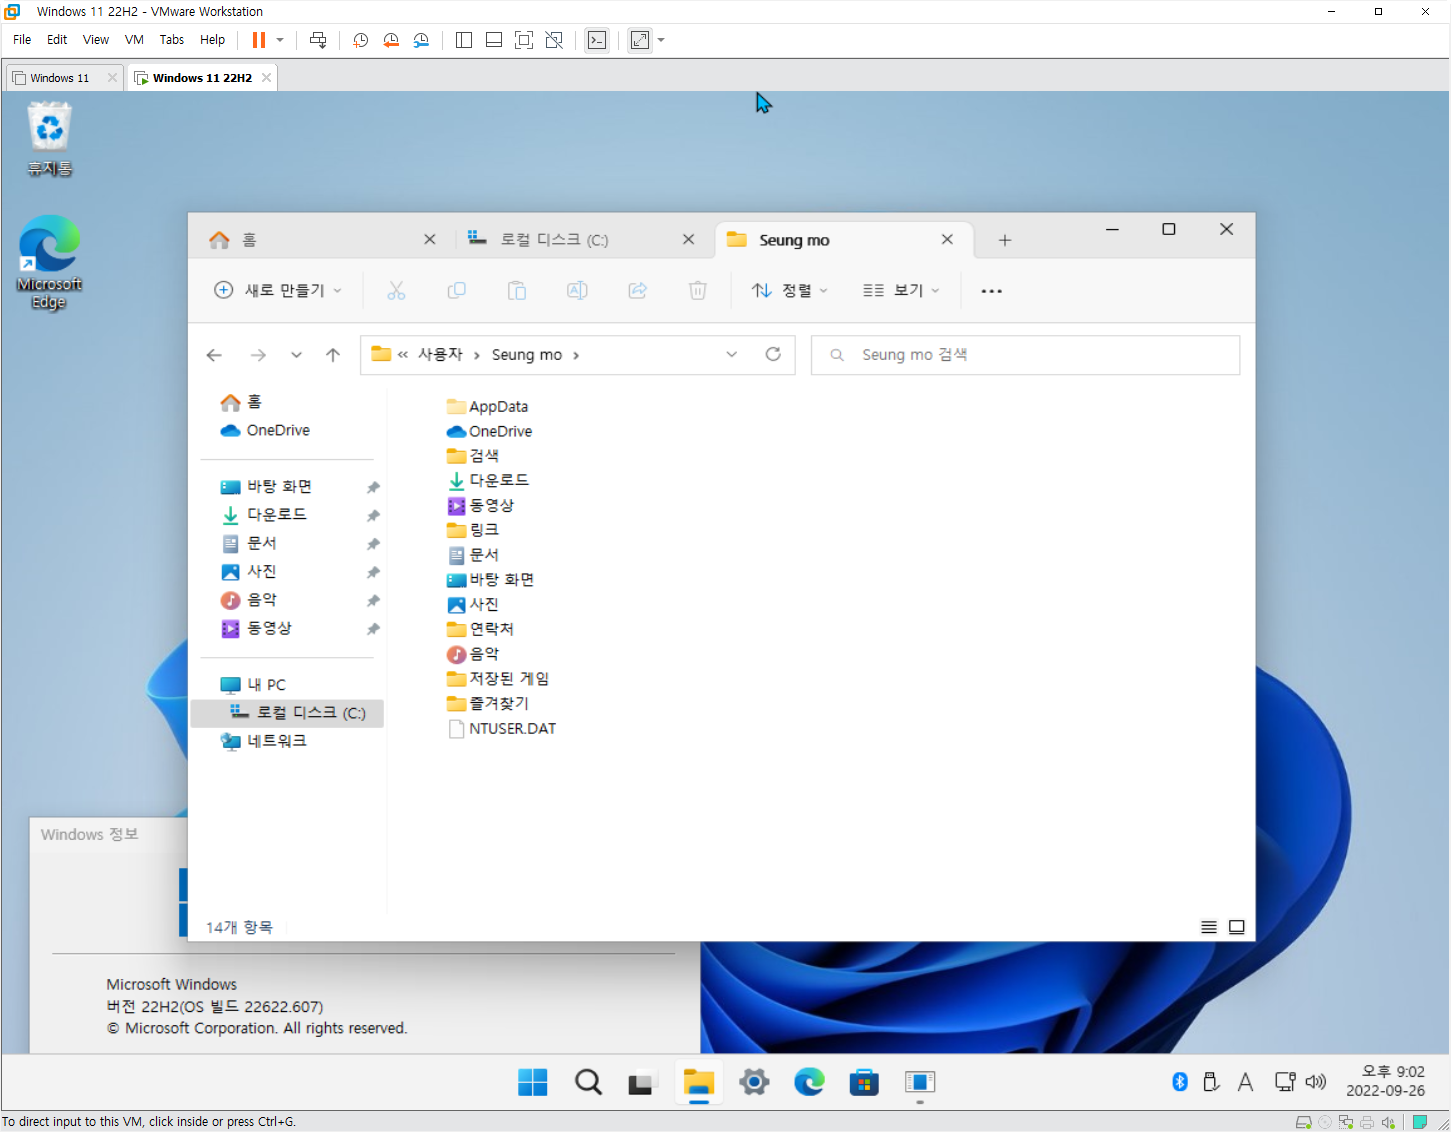Click the Cut scissors icon in Explorer toolbar
This screenshot has width=1451, height=1132.
pos(397,290)
